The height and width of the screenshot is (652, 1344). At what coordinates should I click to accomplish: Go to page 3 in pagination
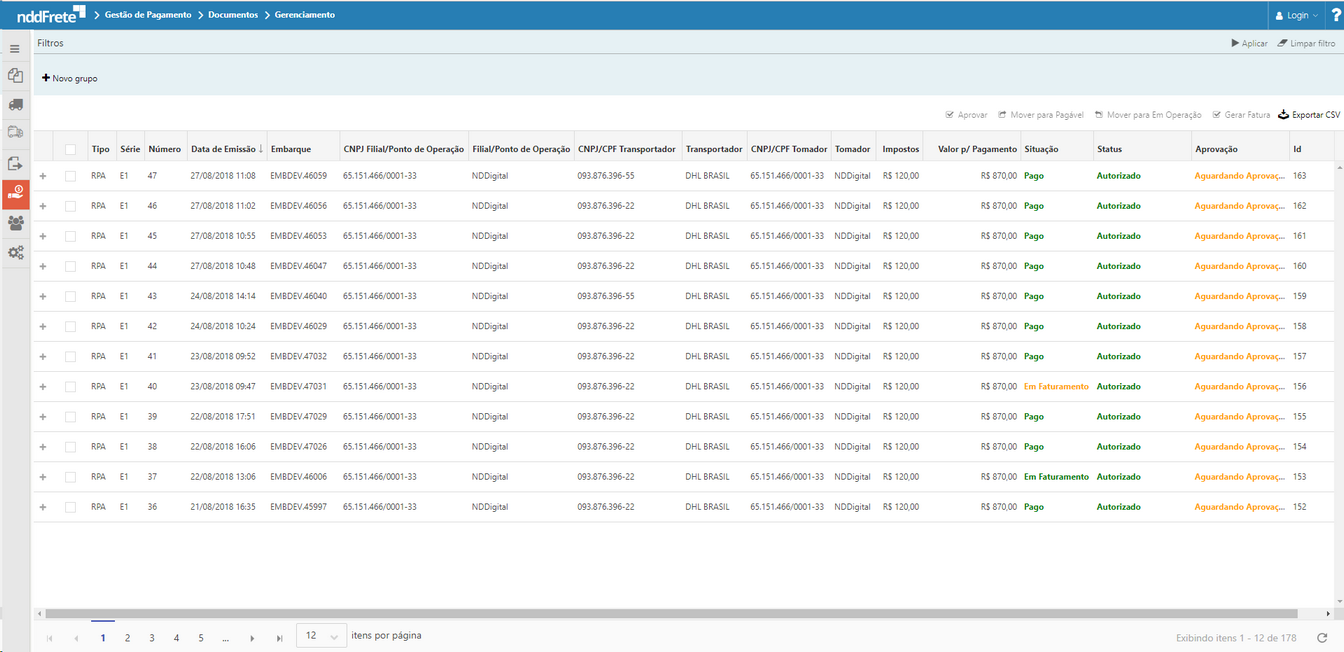pyautogui.click(x=152, y=637)
